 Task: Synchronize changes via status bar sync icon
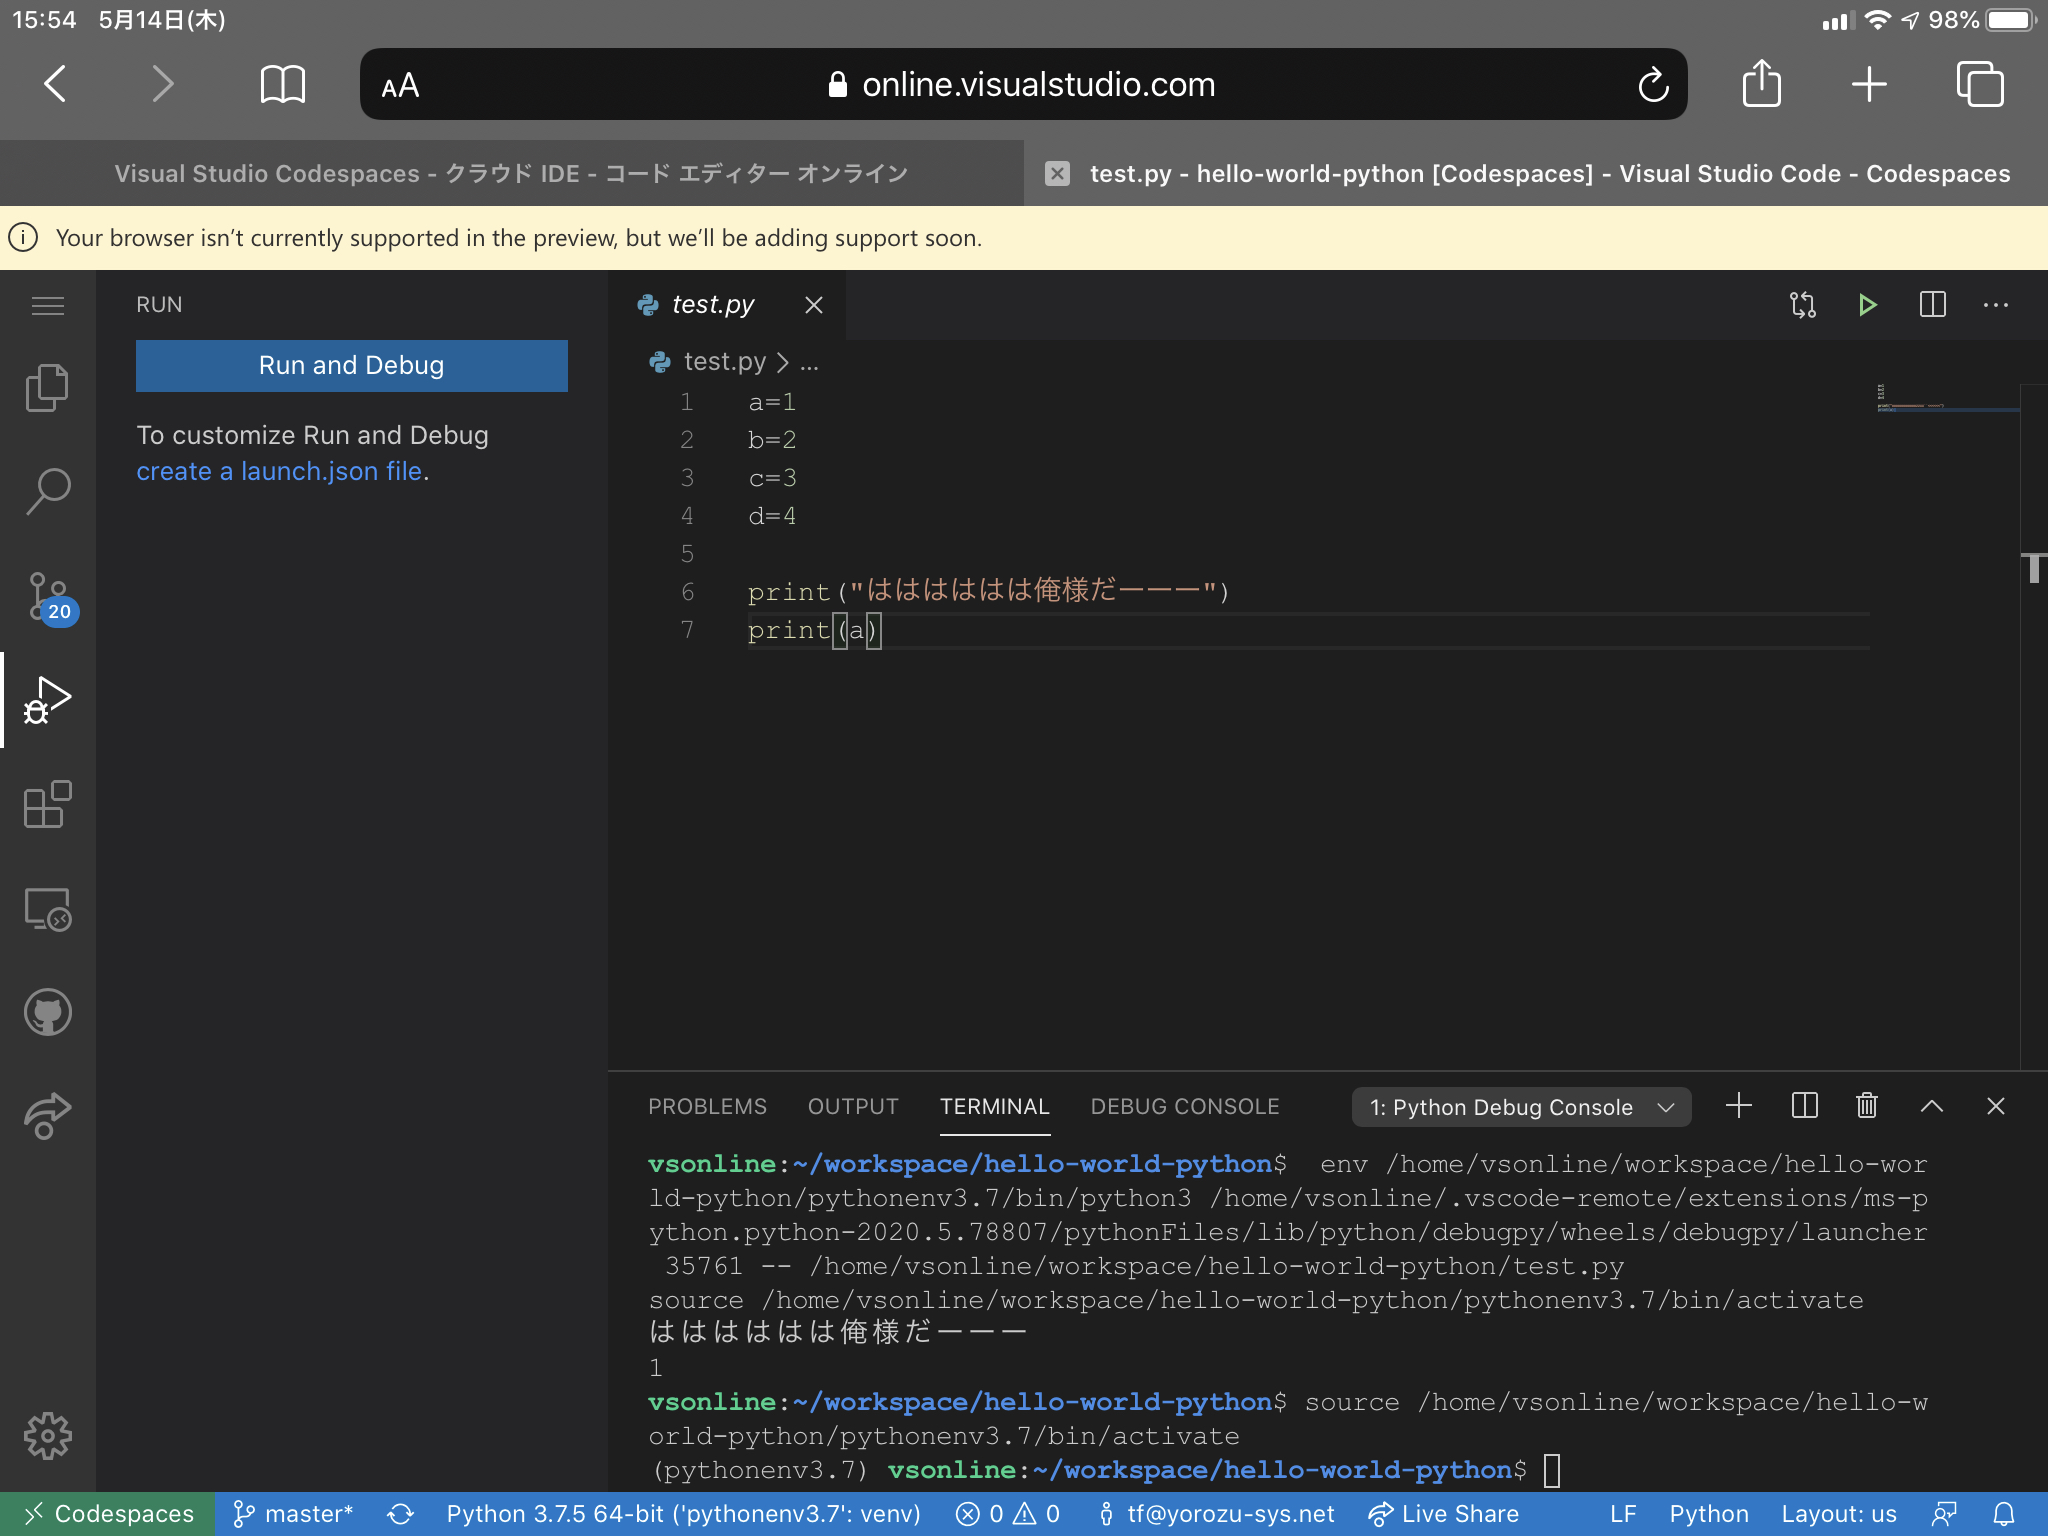point(401,1514)
